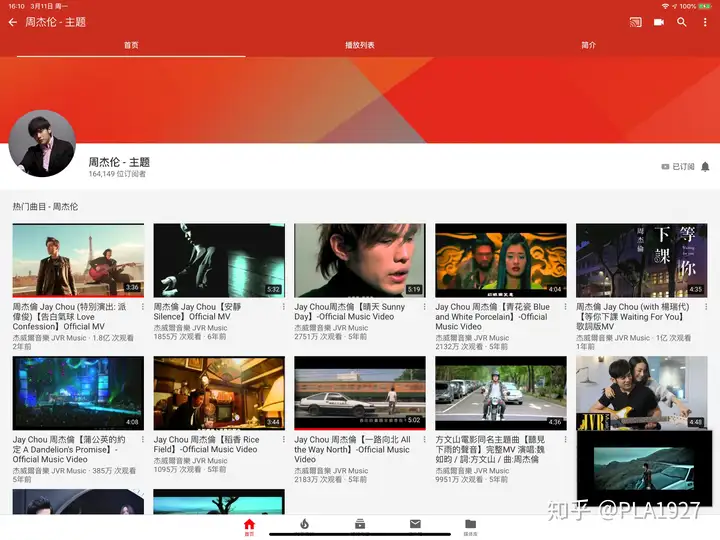Open title 青花瓷 Blue and White Porcelain
The height and width of the screenshot is (540, 720).
[493, 316]
